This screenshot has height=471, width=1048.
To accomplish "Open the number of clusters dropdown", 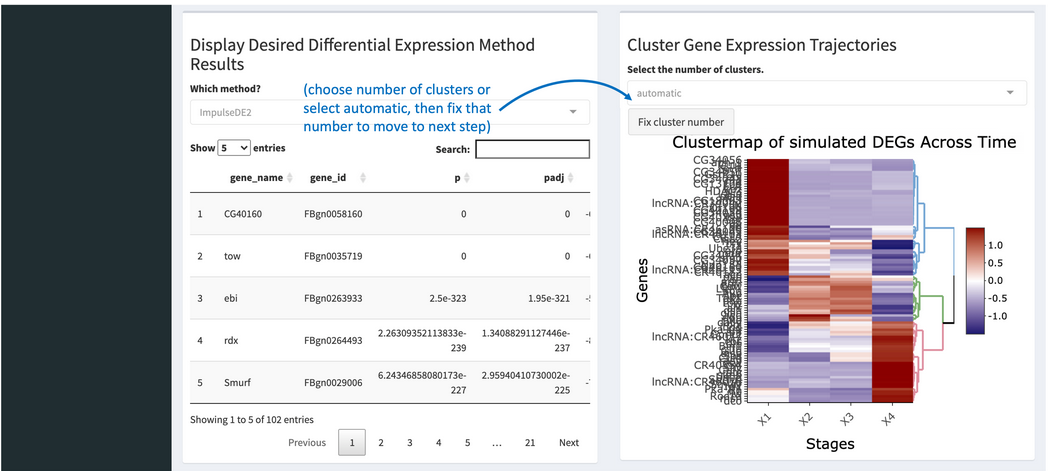I will click(x=827, y=94).
